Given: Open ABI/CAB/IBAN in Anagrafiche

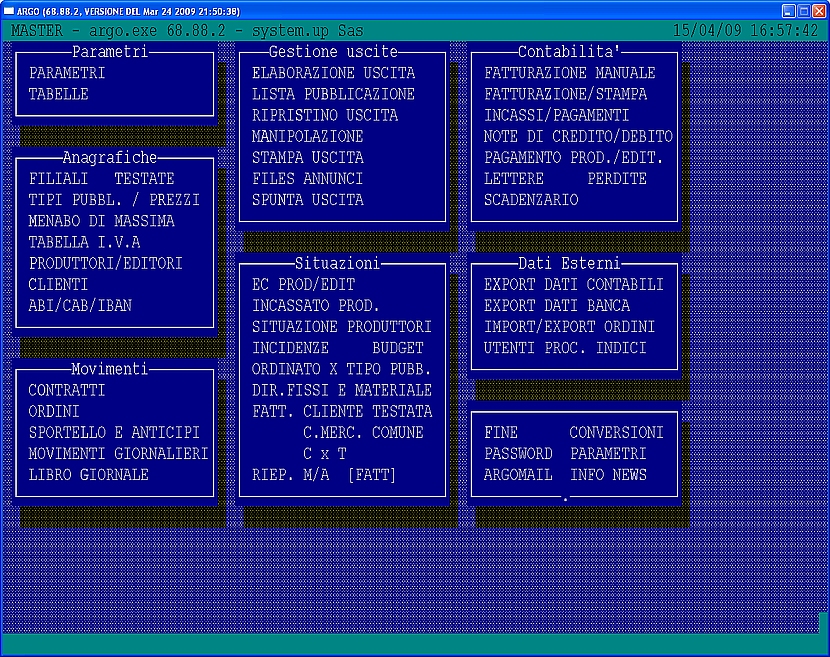Looking at the screenshot, I should 79,305.
